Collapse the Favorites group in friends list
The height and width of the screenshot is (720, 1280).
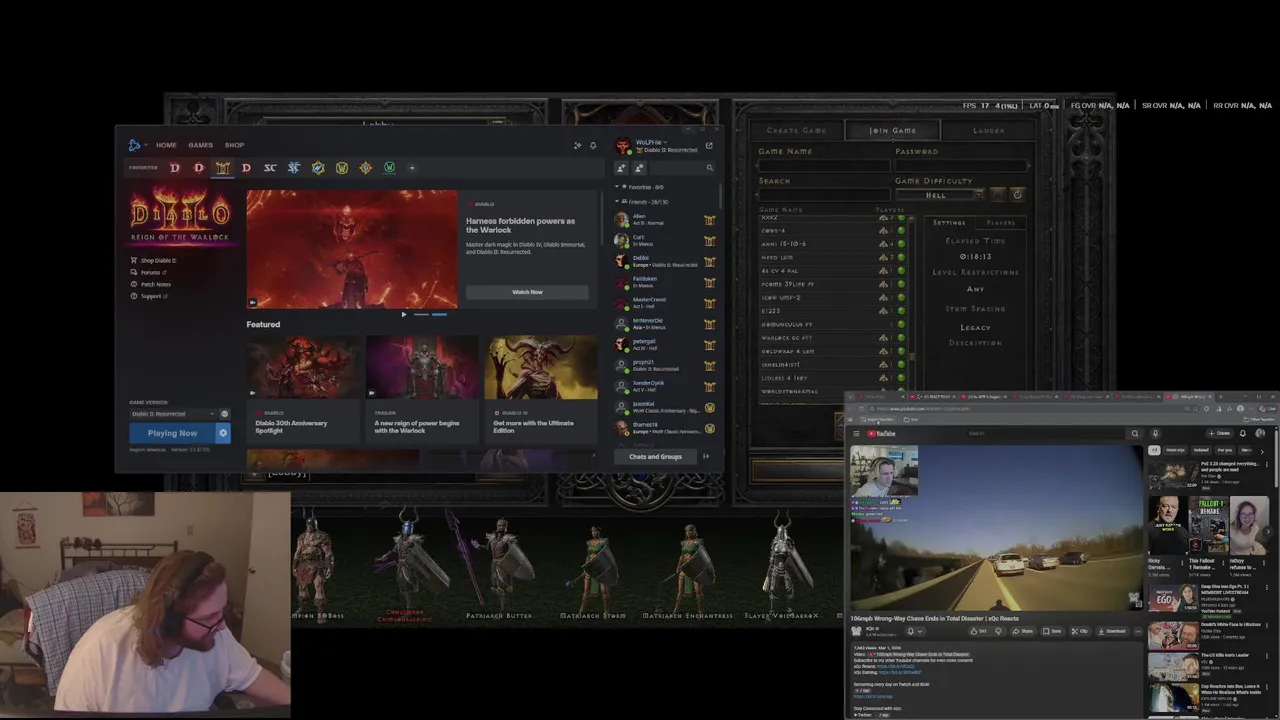pyautogui.click(x=617, y=187)
